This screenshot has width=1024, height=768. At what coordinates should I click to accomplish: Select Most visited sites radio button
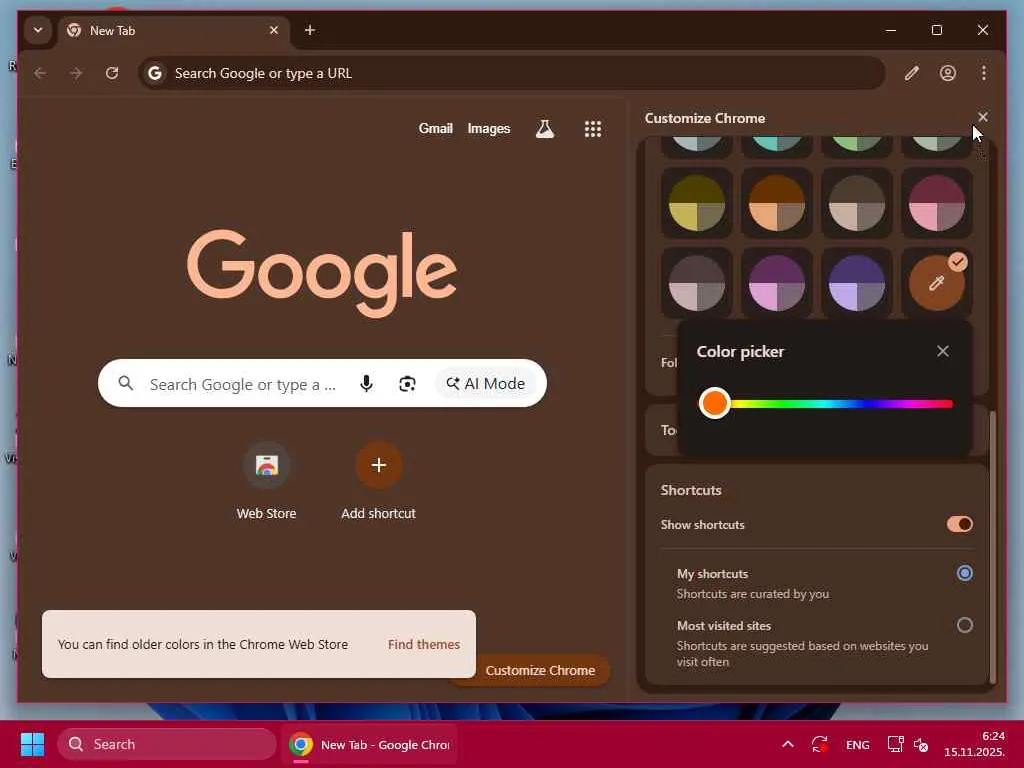(965, 625)
